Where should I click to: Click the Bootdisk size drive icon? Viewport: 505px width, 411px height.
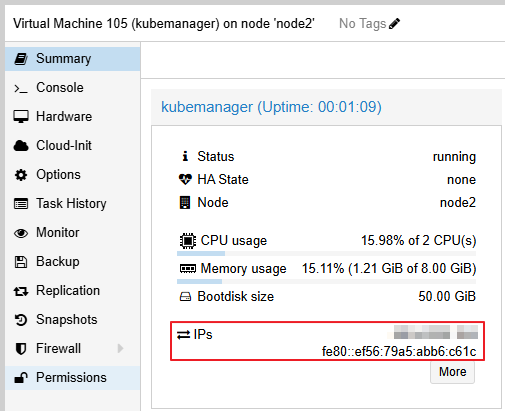[x=185, y=297]
